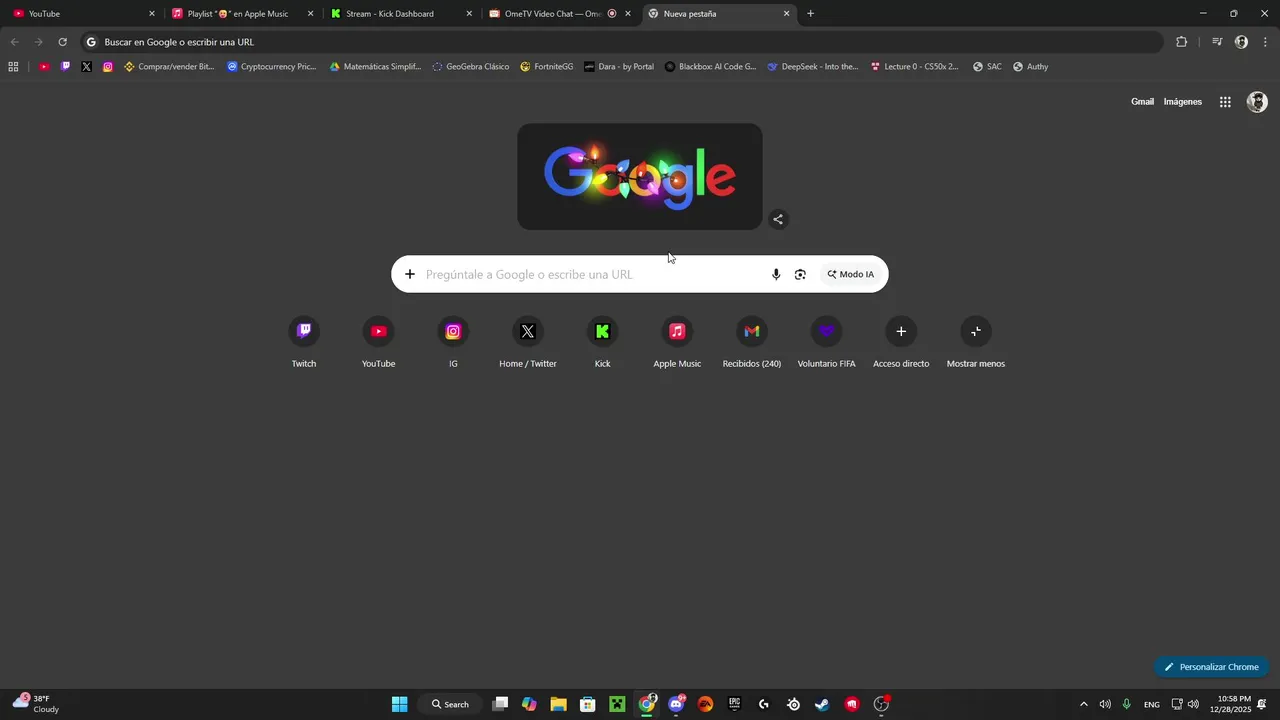Add a new shortcut with Acceso directo

[x=901, y=342]
